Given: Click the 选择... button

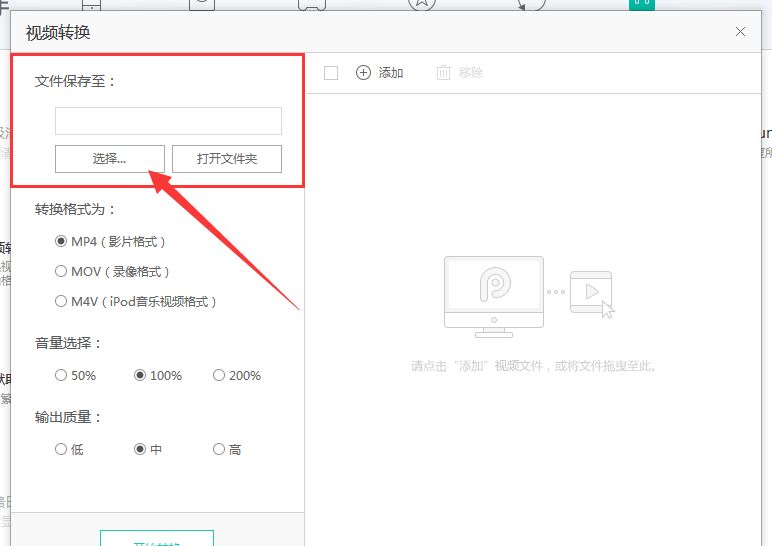Looking at the screenshot, I should [110, 159].
